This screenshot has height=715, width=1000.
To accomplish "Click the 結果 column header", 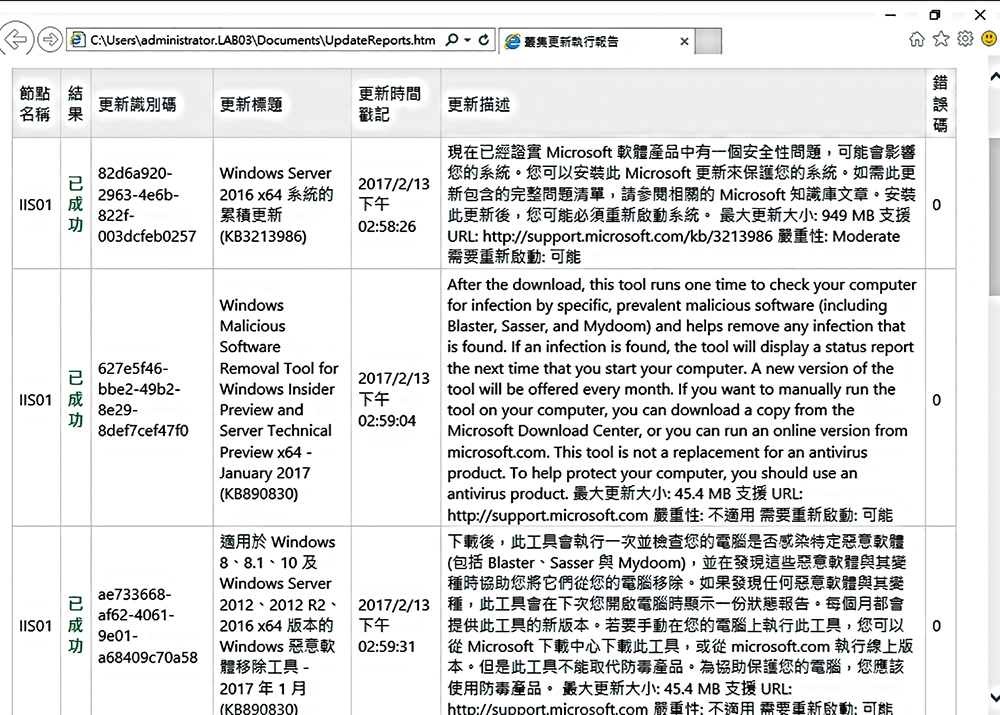I will point(75,104).
